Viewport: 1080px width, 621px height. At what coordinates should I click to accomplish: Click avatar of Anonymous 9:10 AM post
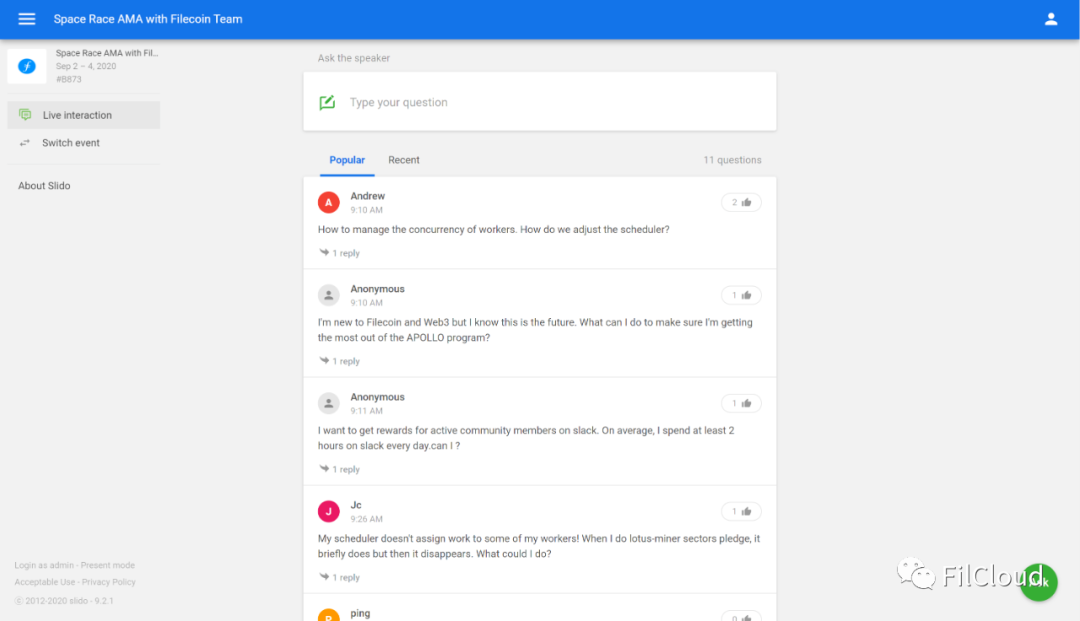pos(329,295)
